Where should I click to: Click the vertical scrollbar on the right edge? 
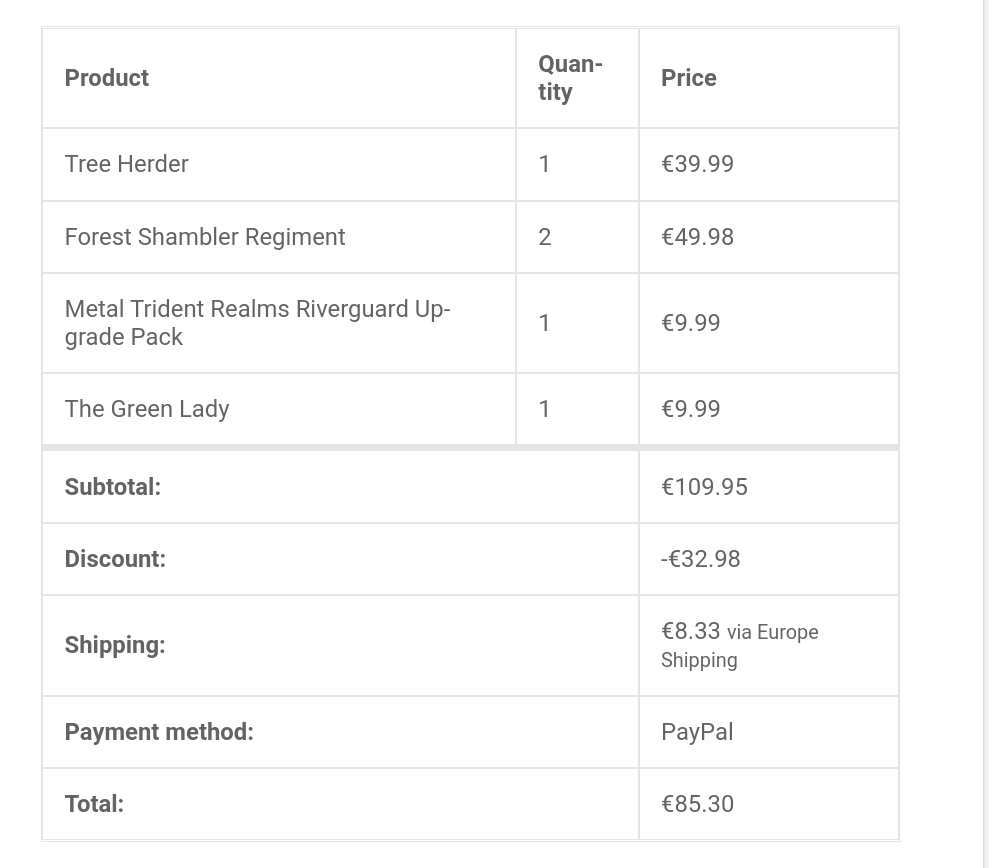point(987,434)
